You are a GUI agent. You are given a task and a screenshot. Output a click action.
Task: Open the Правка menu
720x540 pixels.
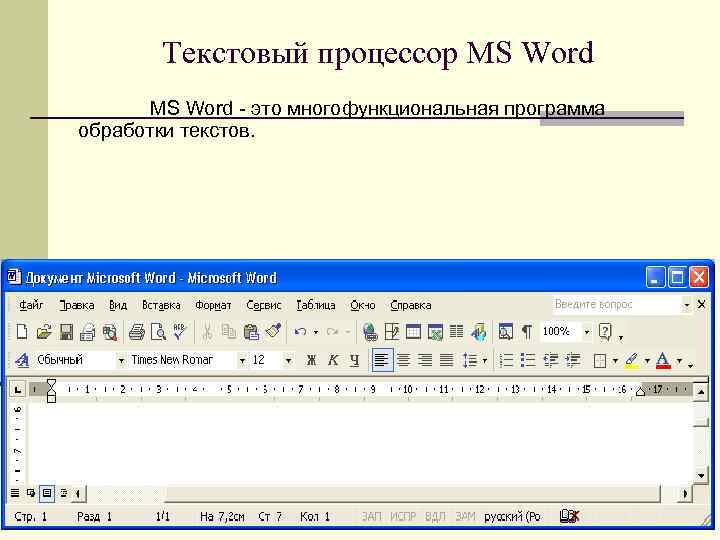[x=77, y=305]
